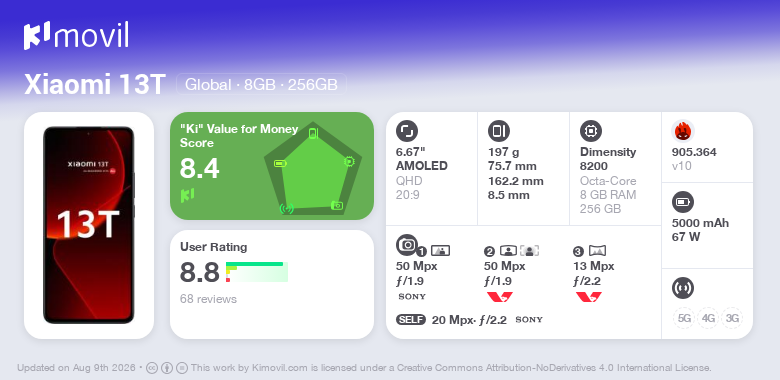Select the 4G network badge
The height and width of the screenshot is (380, 780).
[x=708, y=318]
